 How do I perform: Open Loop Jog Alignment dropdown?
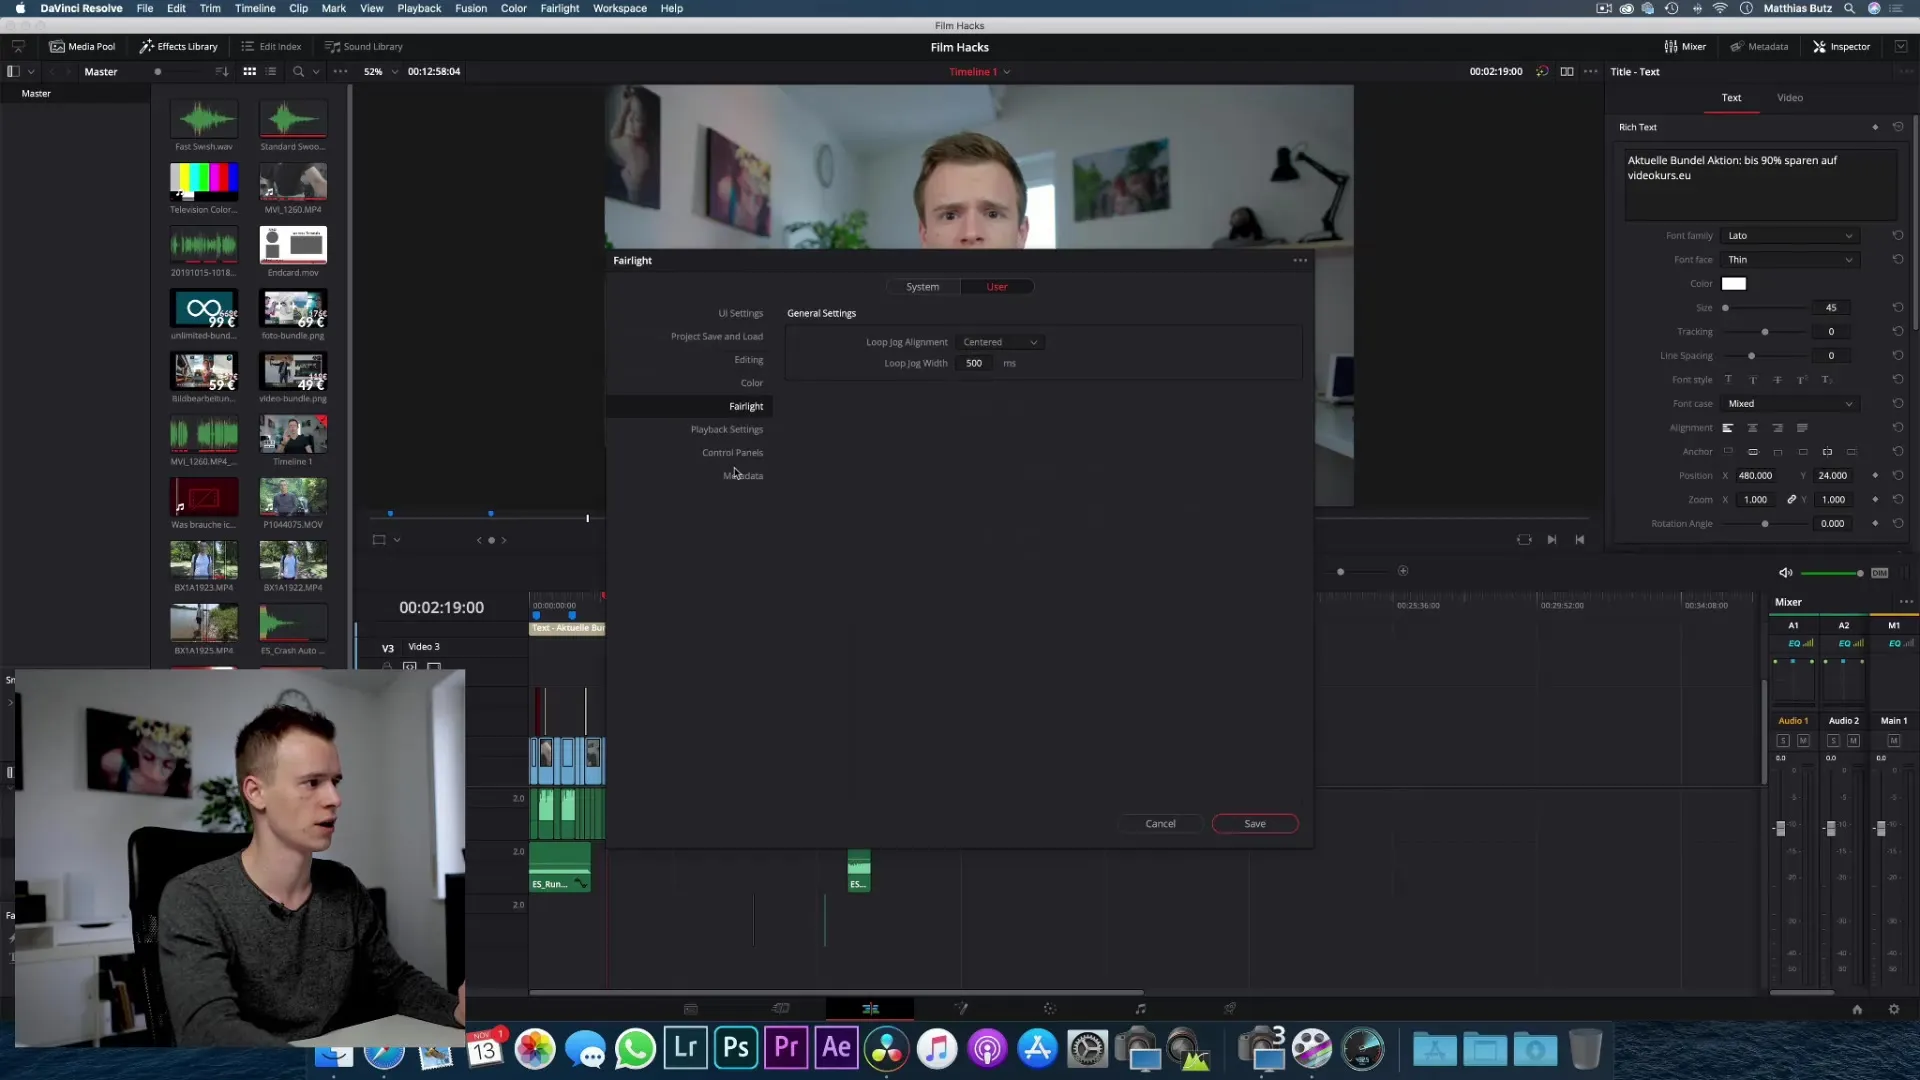pyautogui.click(x=1000, y=342)
